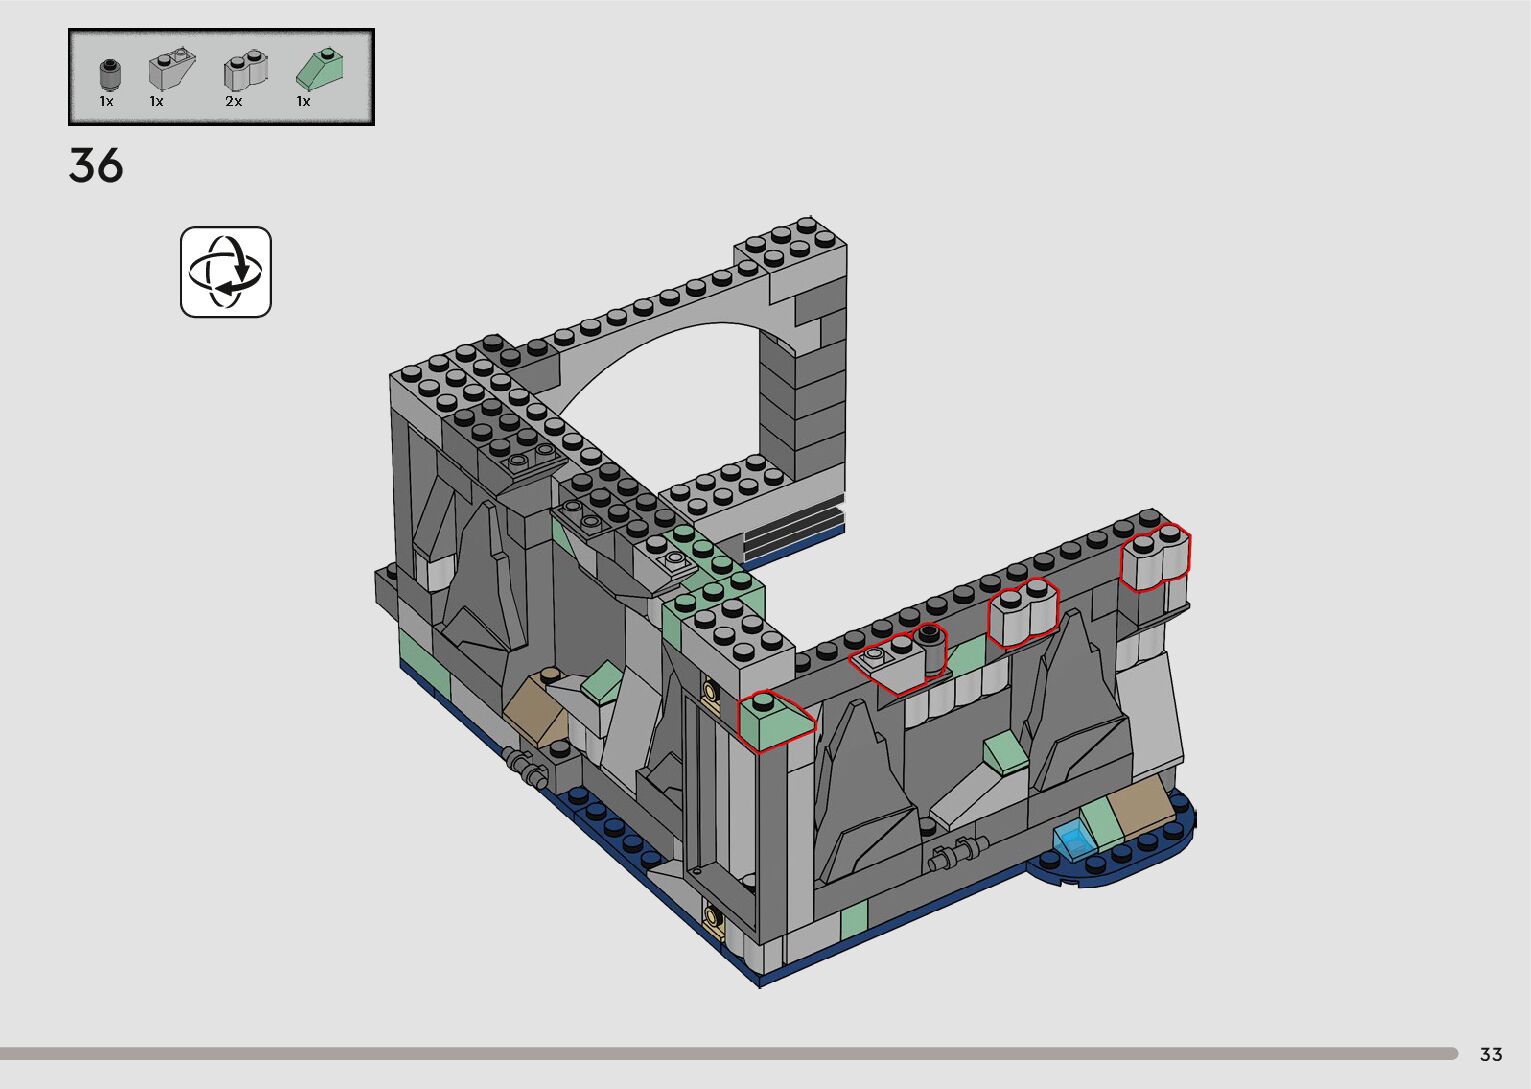Click the tan slope at the right base

[1140, 805]
